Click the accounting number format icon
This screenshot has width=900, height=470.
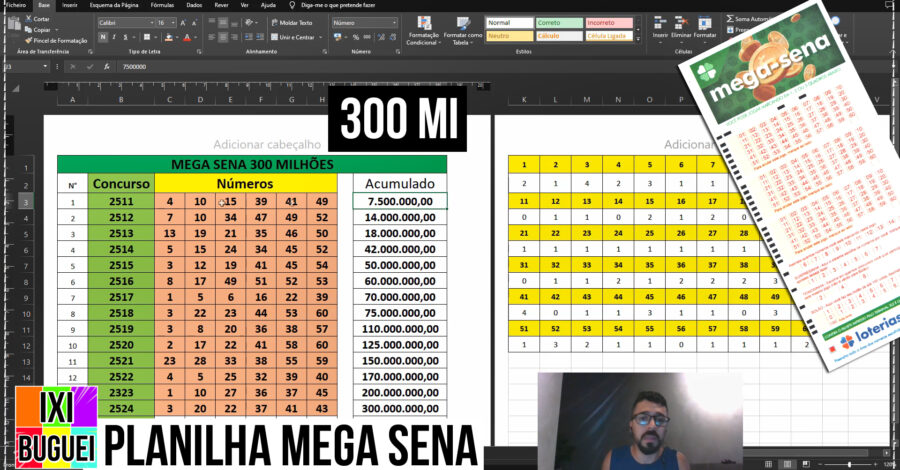(338, 37)
